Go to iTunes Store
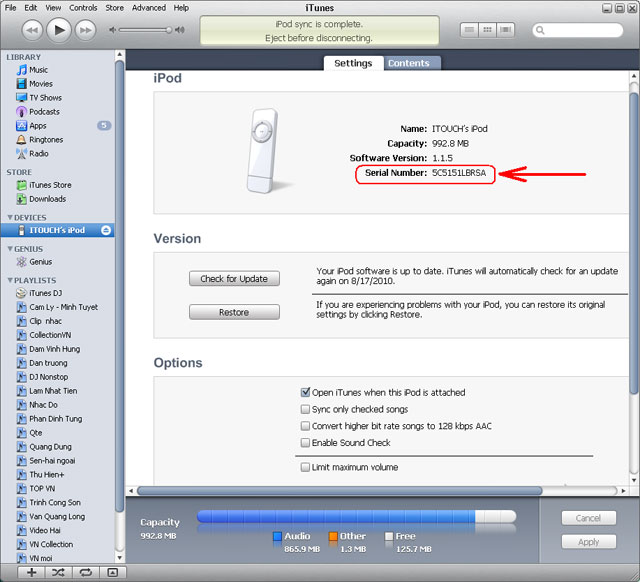This screenshot has width=640, height=582. (x=50, y=185)
